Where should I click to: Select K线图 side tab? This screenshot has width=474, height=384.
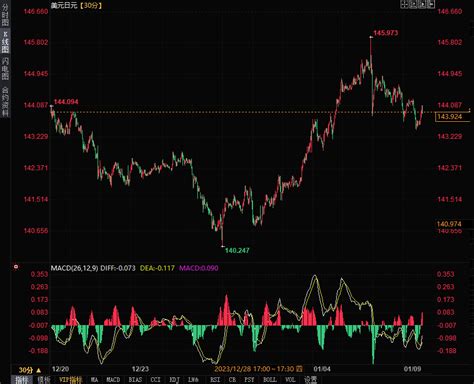[5, 42]
